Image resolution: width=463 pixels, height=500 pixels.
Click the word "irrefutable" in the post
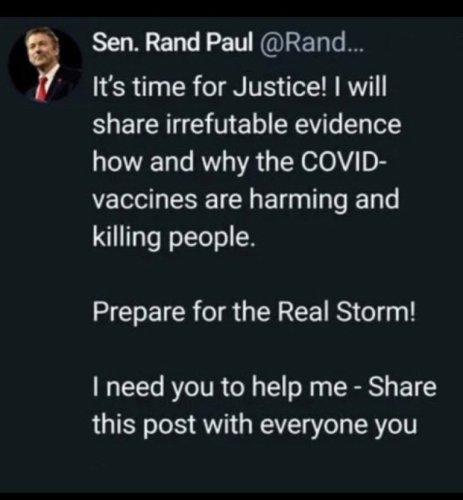(224, 125)
